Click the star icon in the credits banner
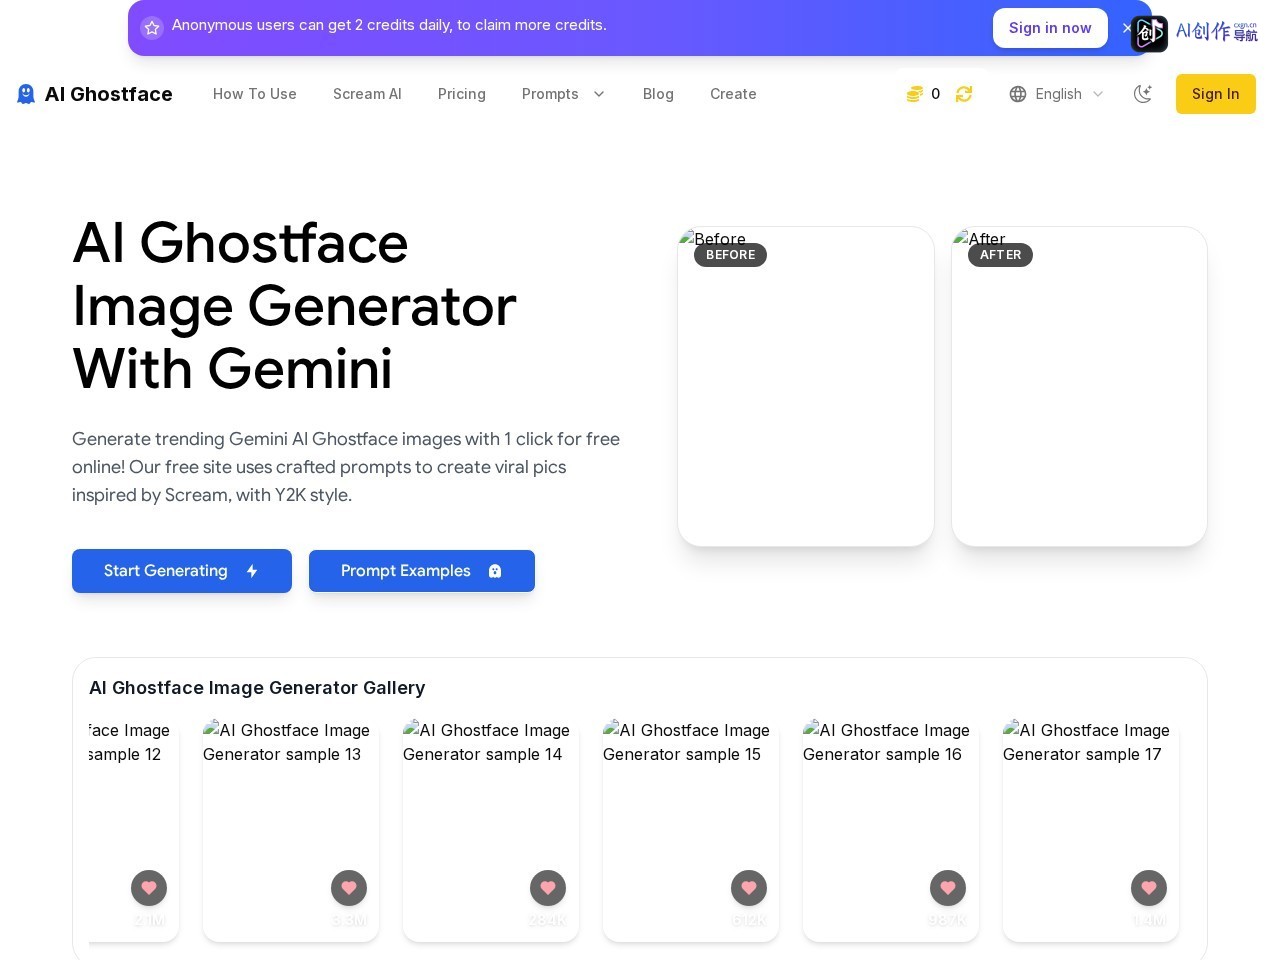 (x=152, y=28)
